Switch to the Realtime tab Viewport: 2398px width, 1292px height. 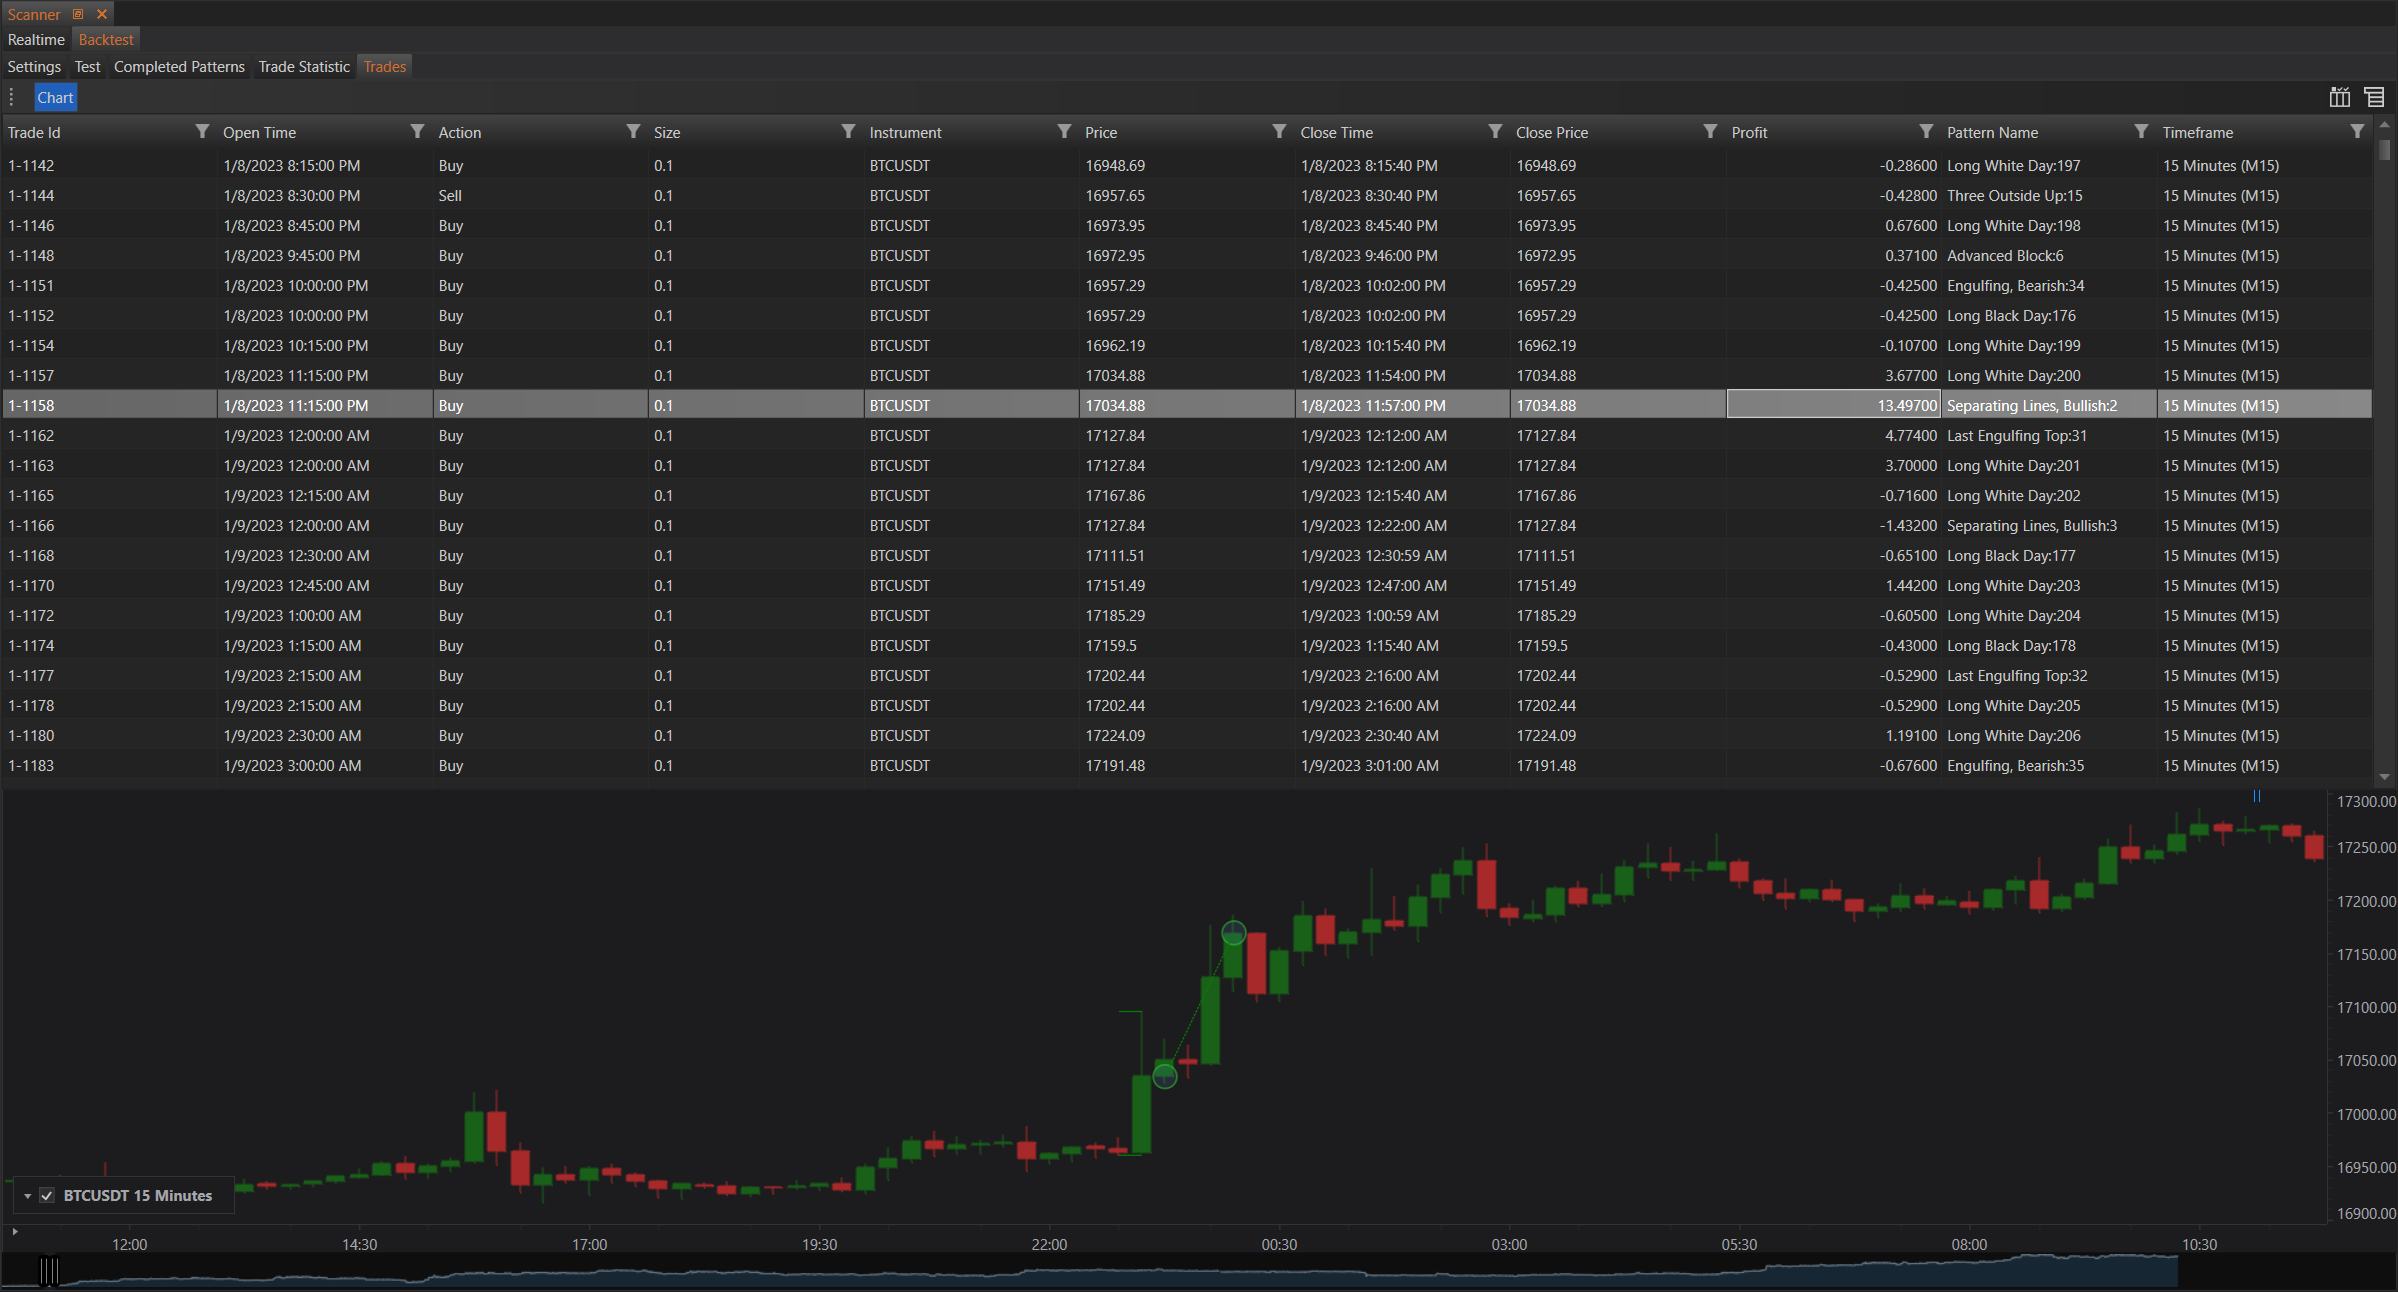tap(36, 40)
